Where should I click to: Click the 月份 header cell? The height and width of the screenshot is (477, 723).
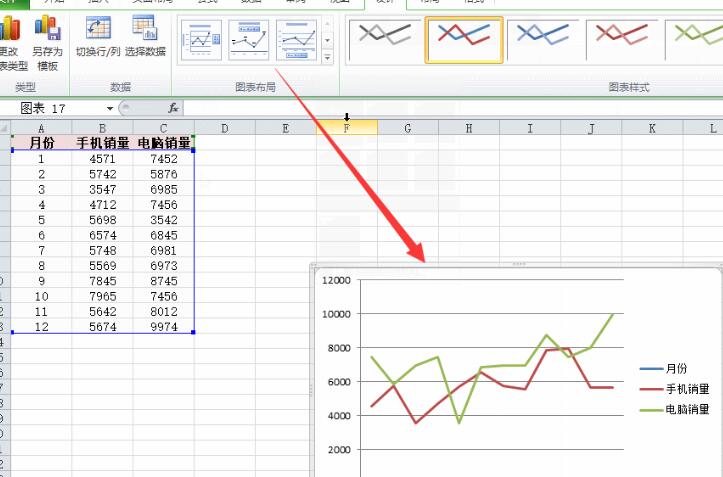[41, 143]
